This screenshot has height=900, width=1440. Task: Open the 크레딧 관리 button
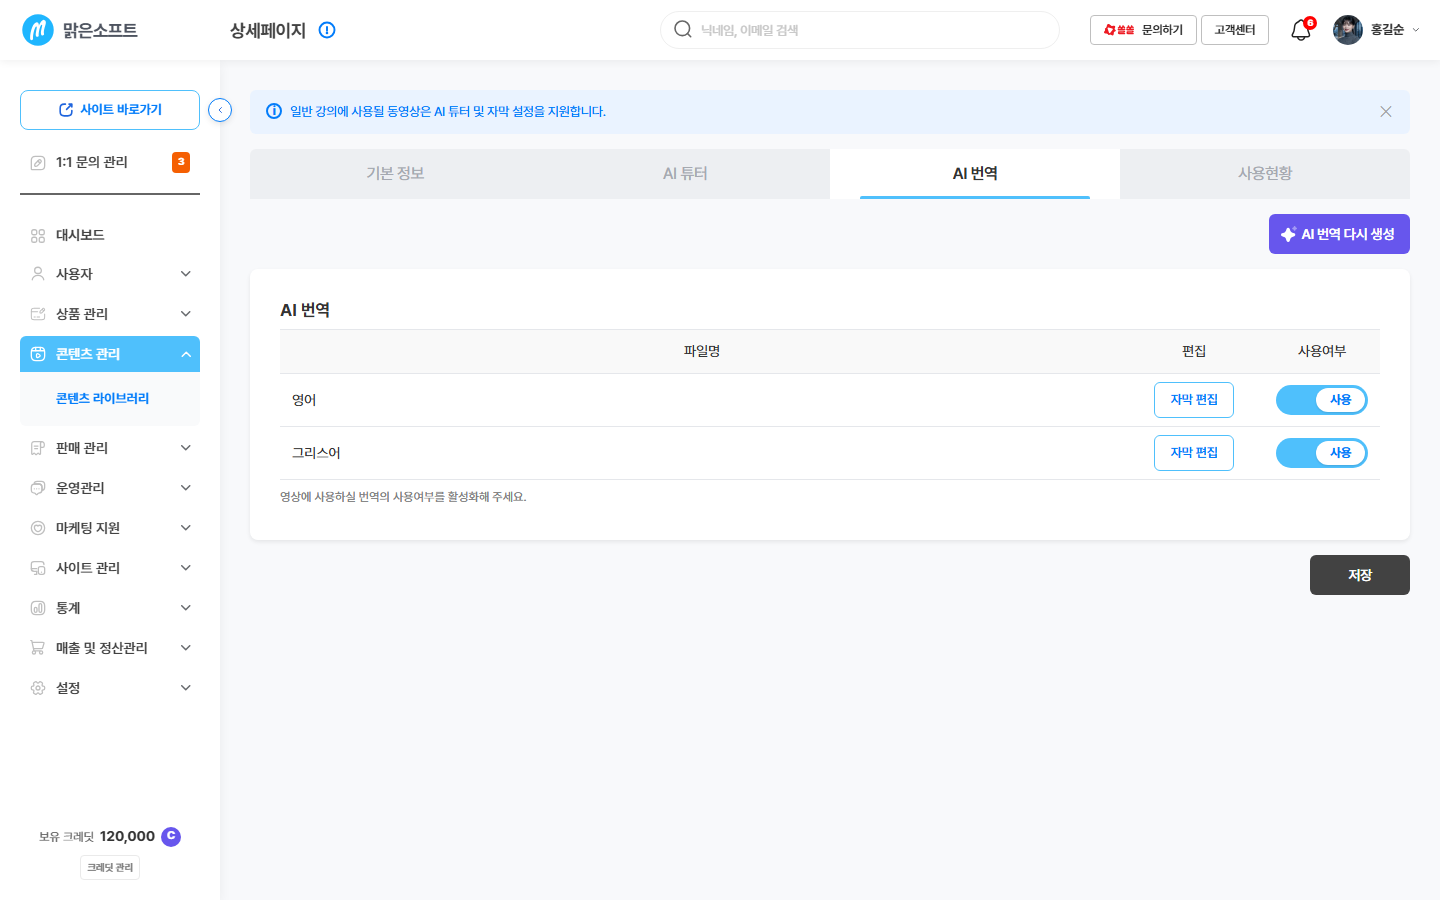click(110, 868)
